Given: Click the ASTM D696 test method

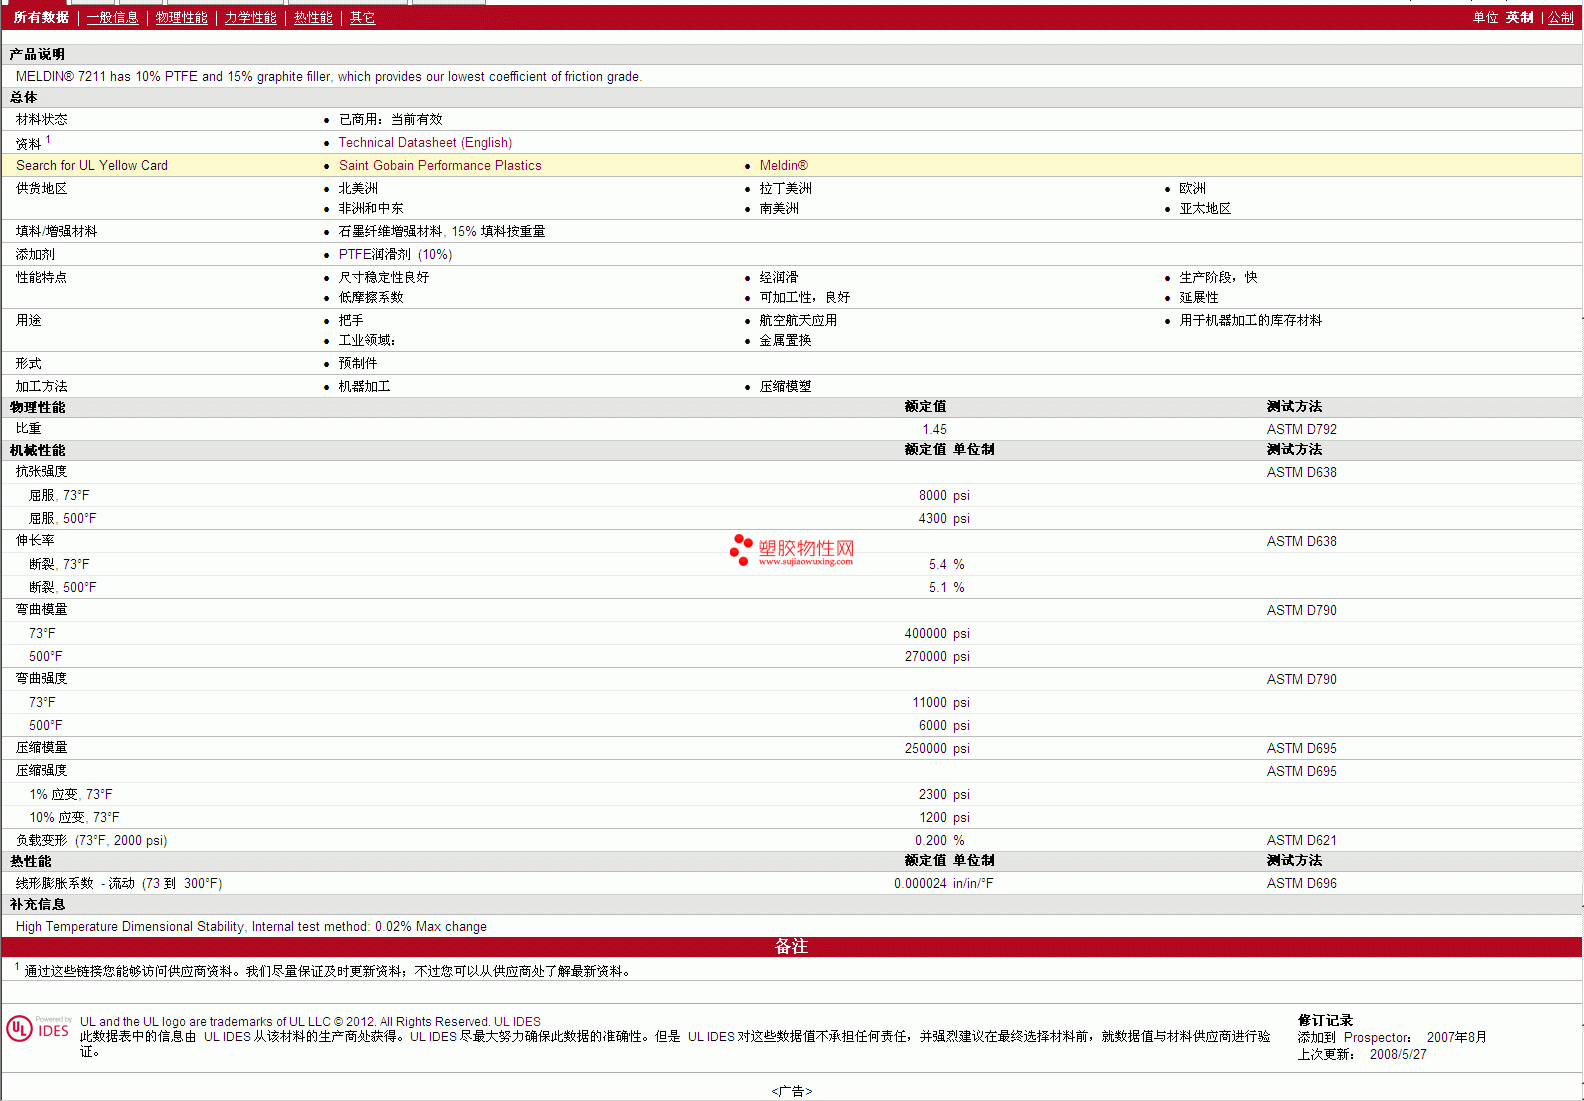Looking at the screenshot, I should [x=1301, y=884].
